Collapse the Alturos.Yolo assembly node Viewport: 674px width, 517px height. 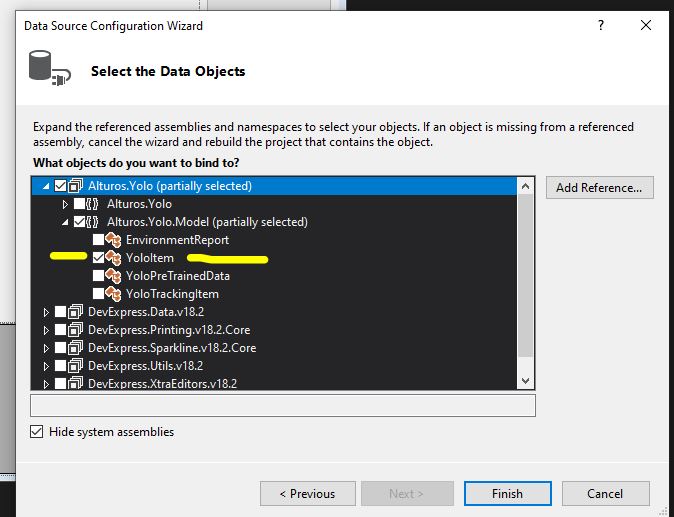coord(46,187)
